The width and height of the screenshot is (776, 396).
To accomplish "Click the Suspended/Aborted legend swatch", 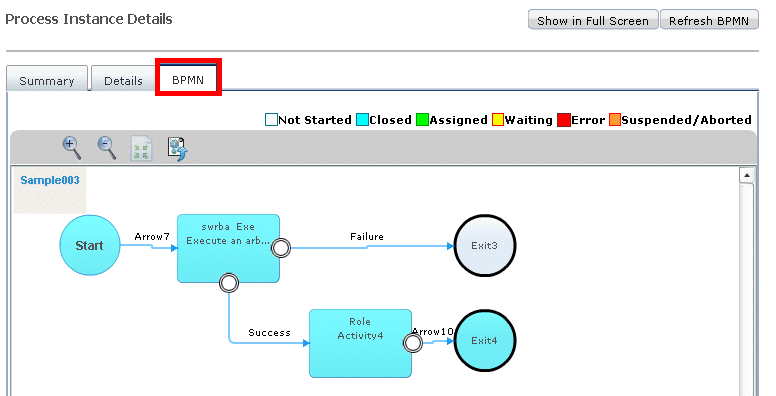I will 615,120.
